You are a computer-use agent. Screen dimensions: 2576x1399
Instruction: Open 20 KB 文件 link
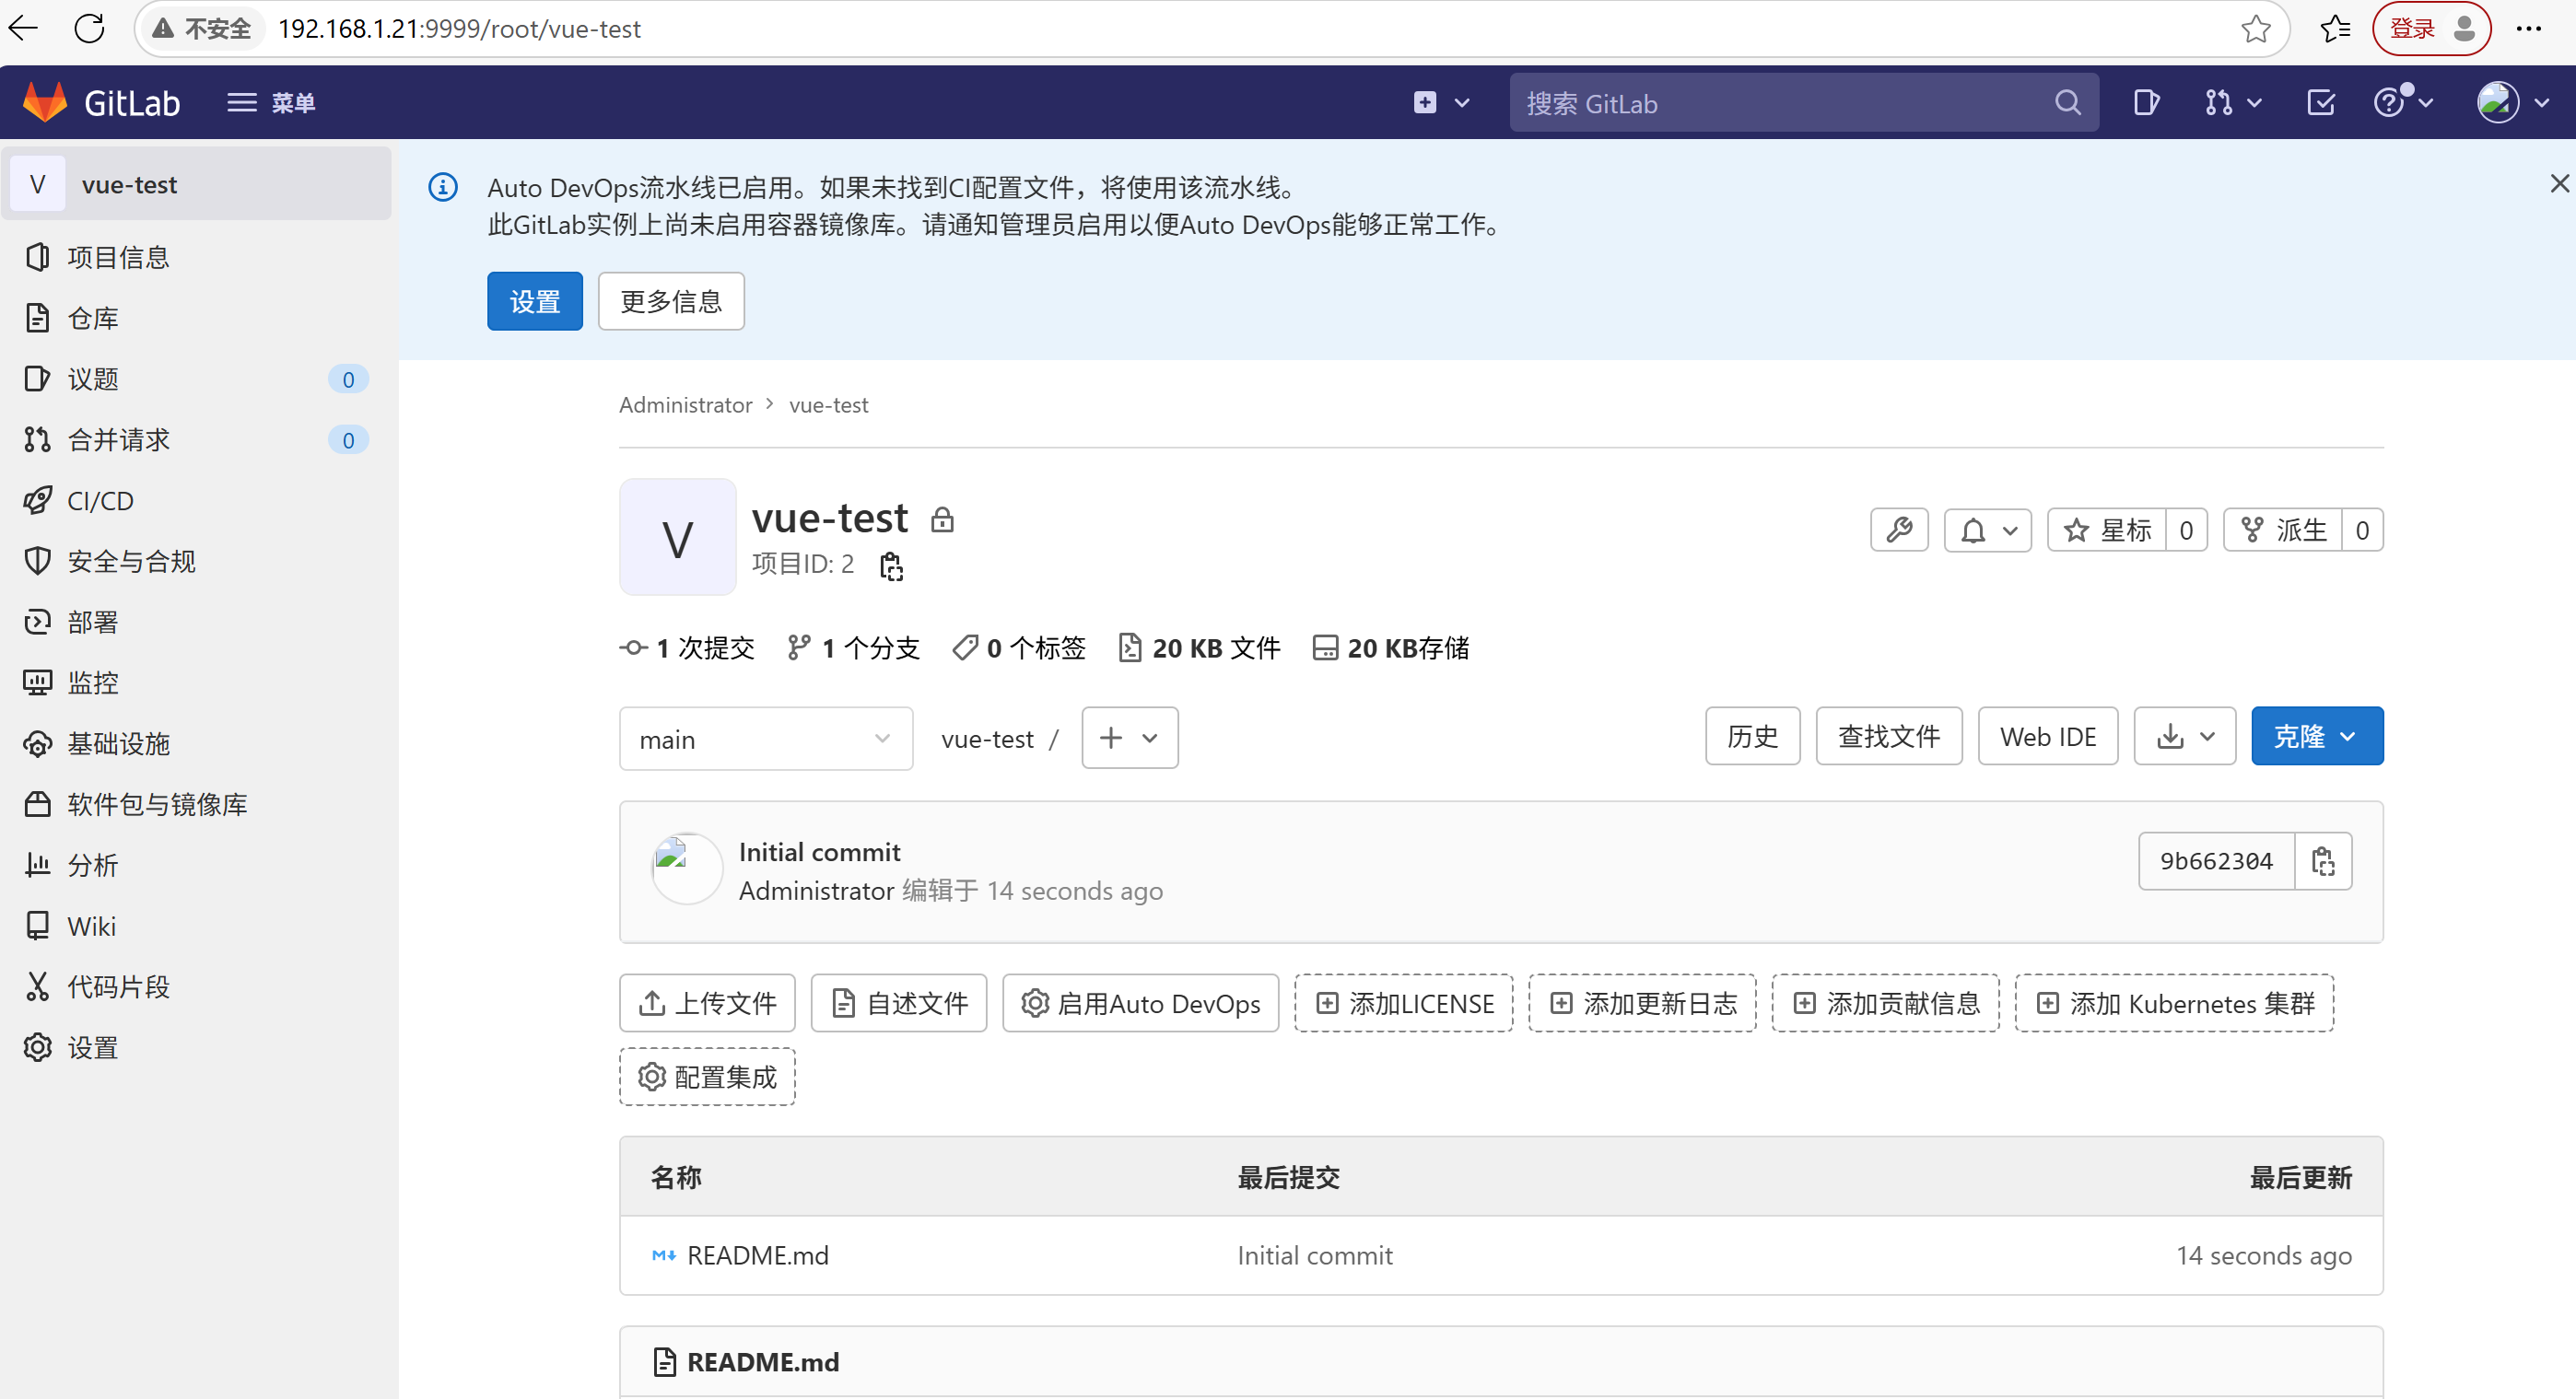[1198, 648]
